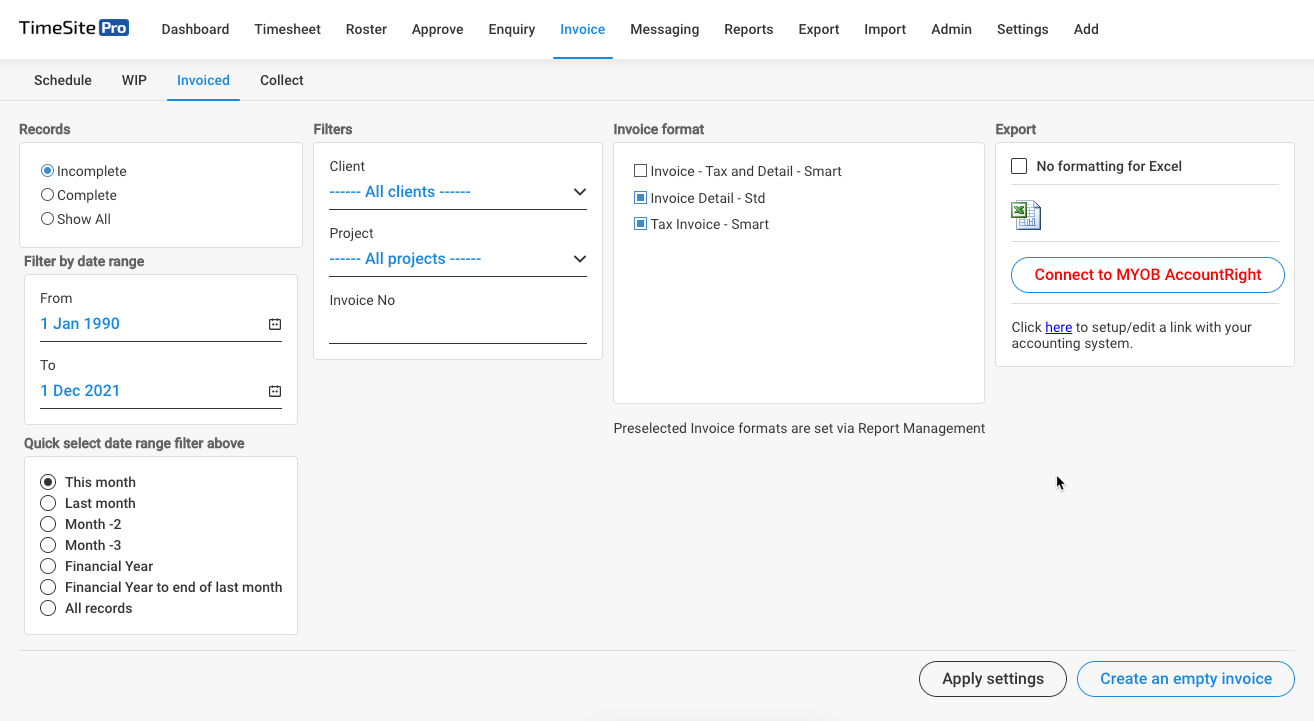Open the Add menu
The image size is (1314, 721).
pos(1086,29)
